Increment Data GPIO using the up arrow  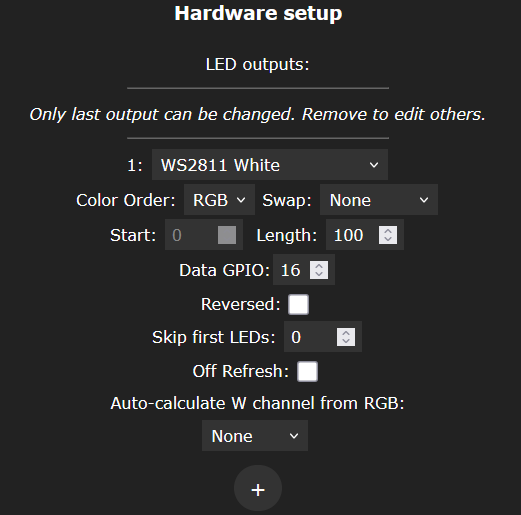pyautogui.click(x=319, y=266)
